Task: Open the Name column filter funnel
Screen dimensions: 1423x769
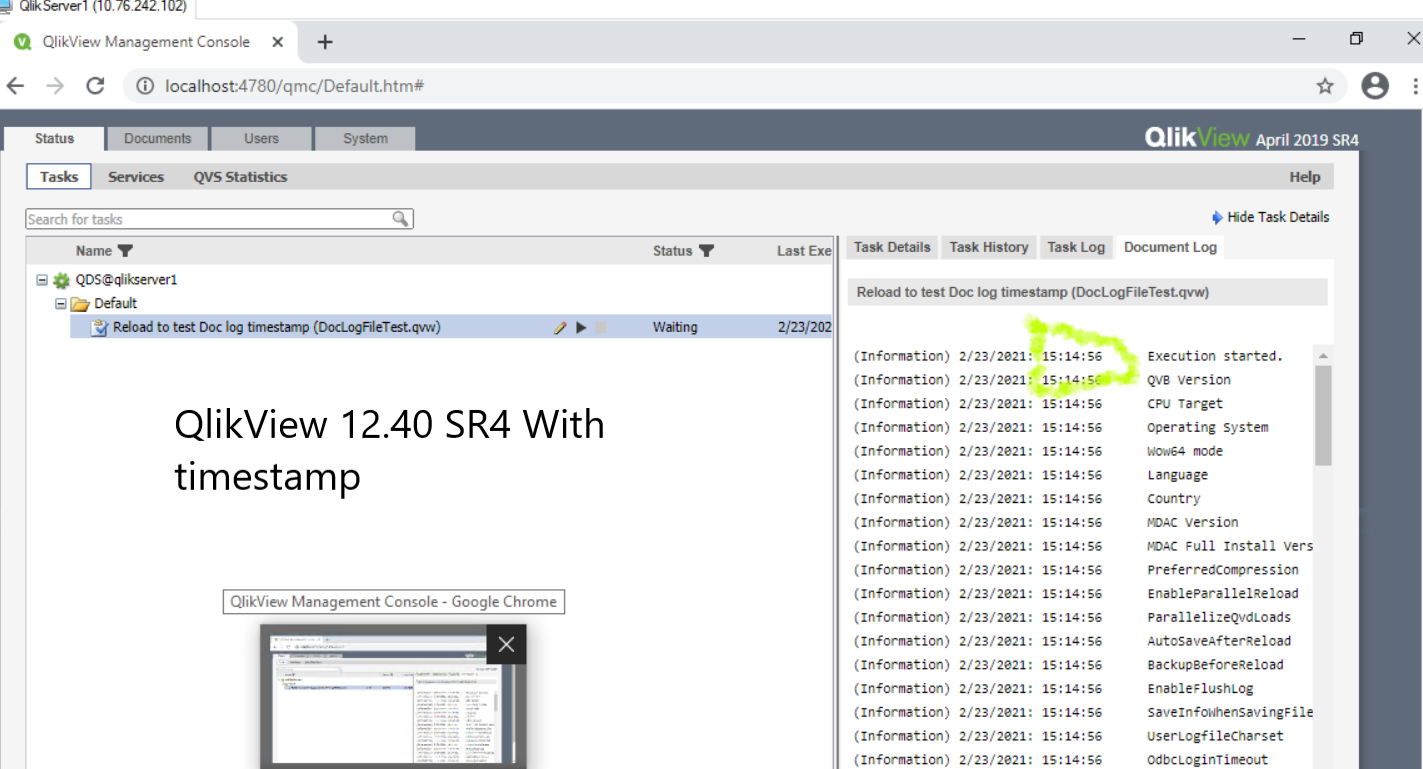Action: (x=127, y=251)
